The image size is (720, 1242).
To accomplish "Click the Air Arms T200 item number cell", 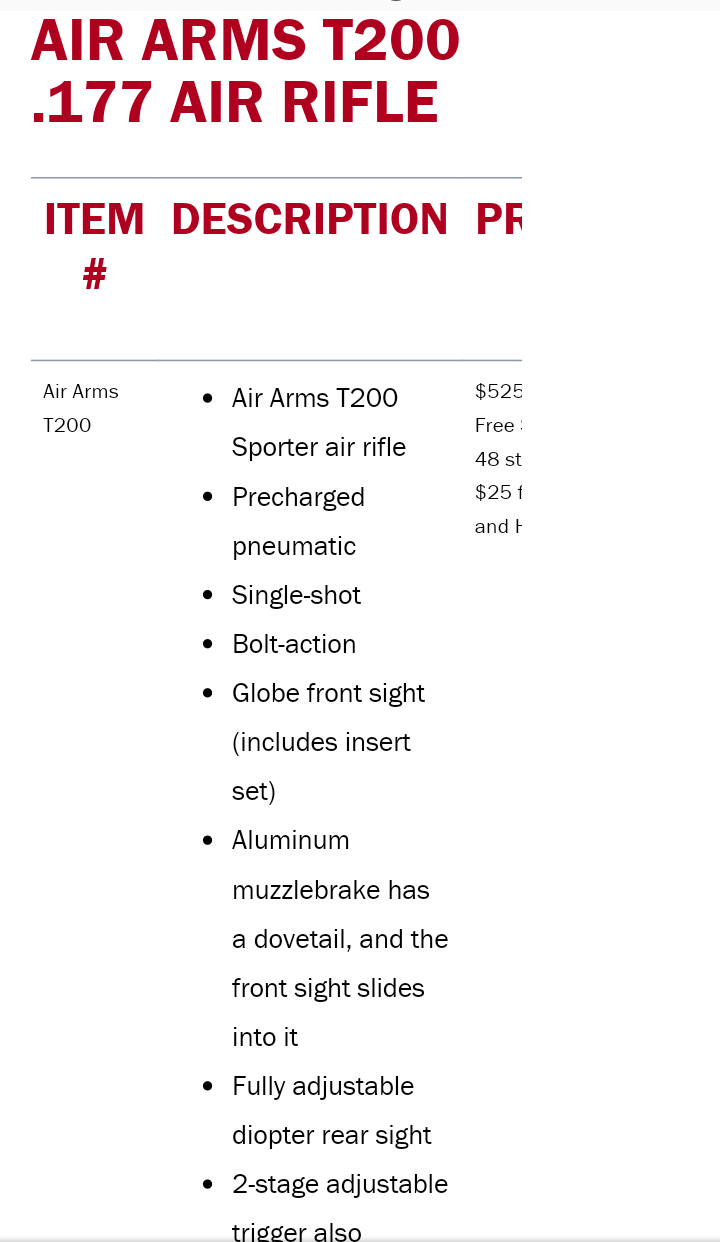I will click(x=81, y=408).
